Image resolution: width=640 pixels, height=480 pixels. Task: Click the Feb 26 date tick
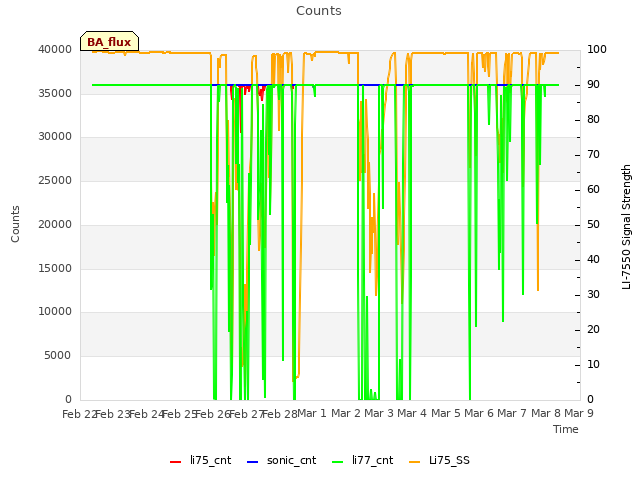click(213, 414)
